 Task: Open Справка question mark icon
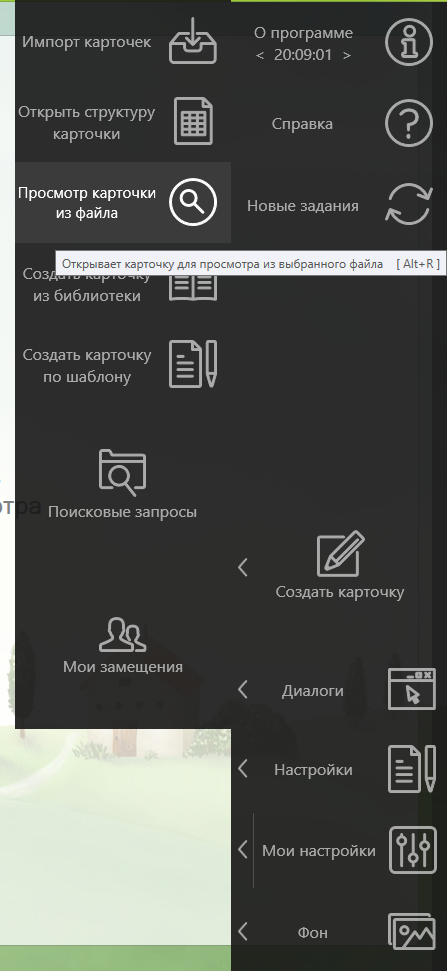click(409, 124)
